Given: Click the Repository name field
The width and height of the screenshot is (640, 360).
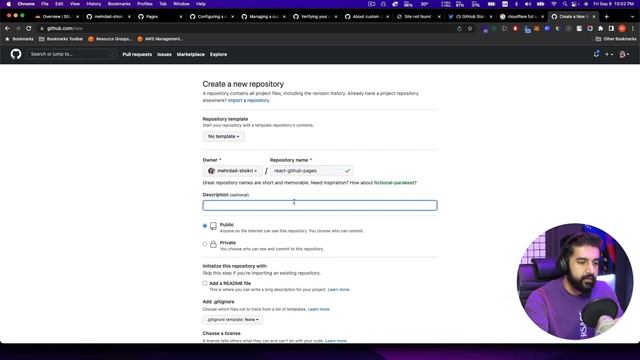Looking at the screenshot, I should click(311, 171).
